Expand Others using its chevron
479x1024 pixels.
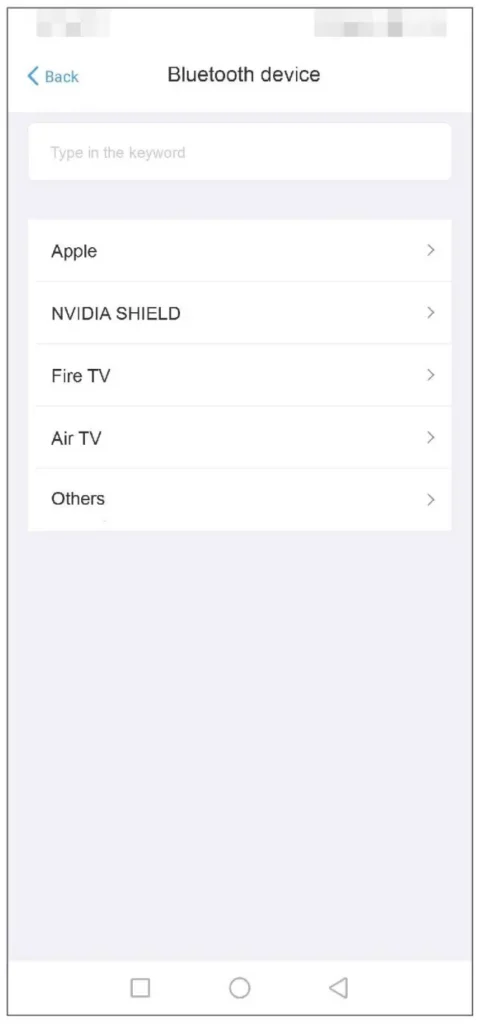pos(431,500)
